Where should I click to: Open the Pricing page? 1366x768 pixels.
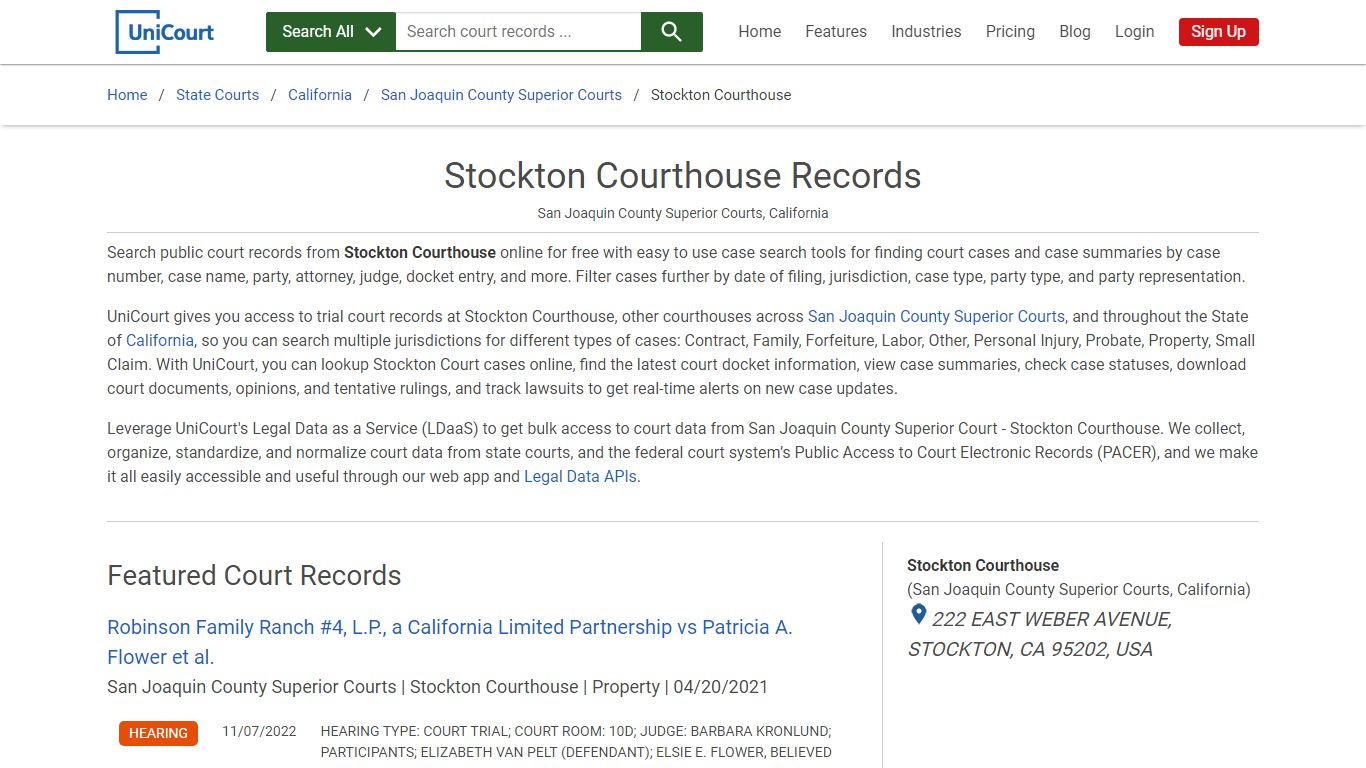pyautogui.click(x=1010, y=32)
